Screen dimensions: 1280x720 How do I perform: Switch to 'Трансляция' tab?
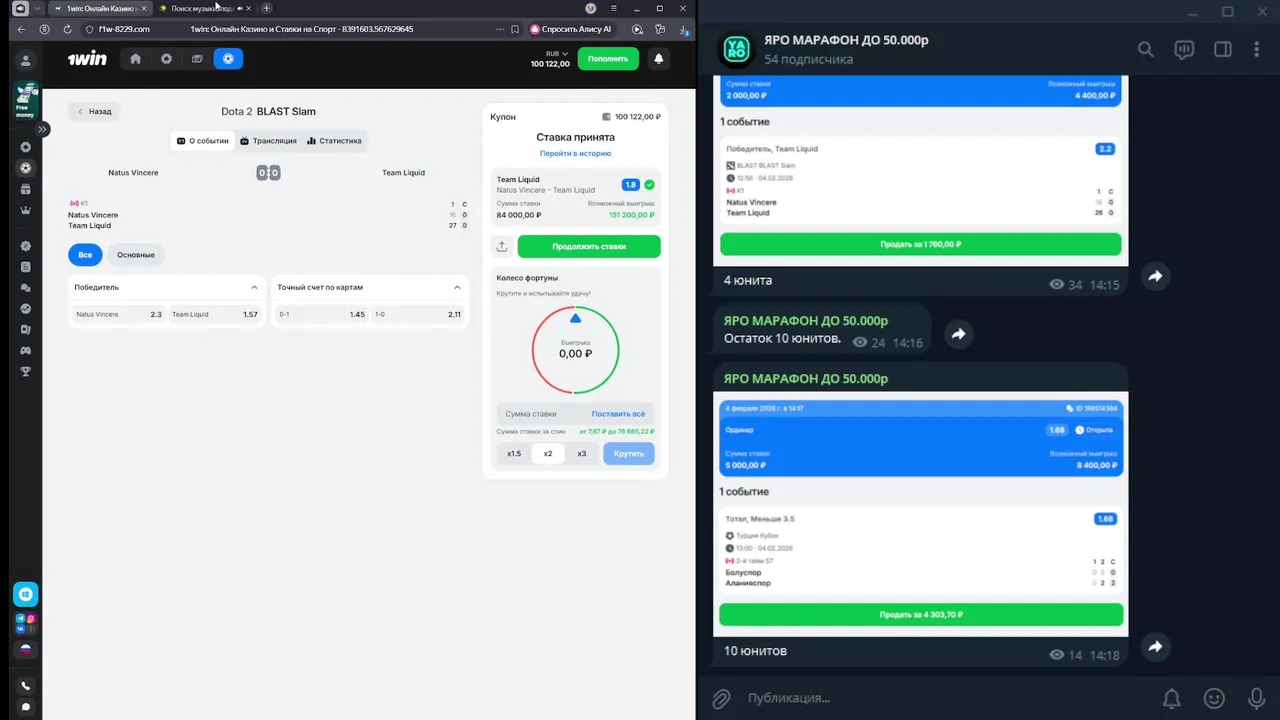click(268, 141)
